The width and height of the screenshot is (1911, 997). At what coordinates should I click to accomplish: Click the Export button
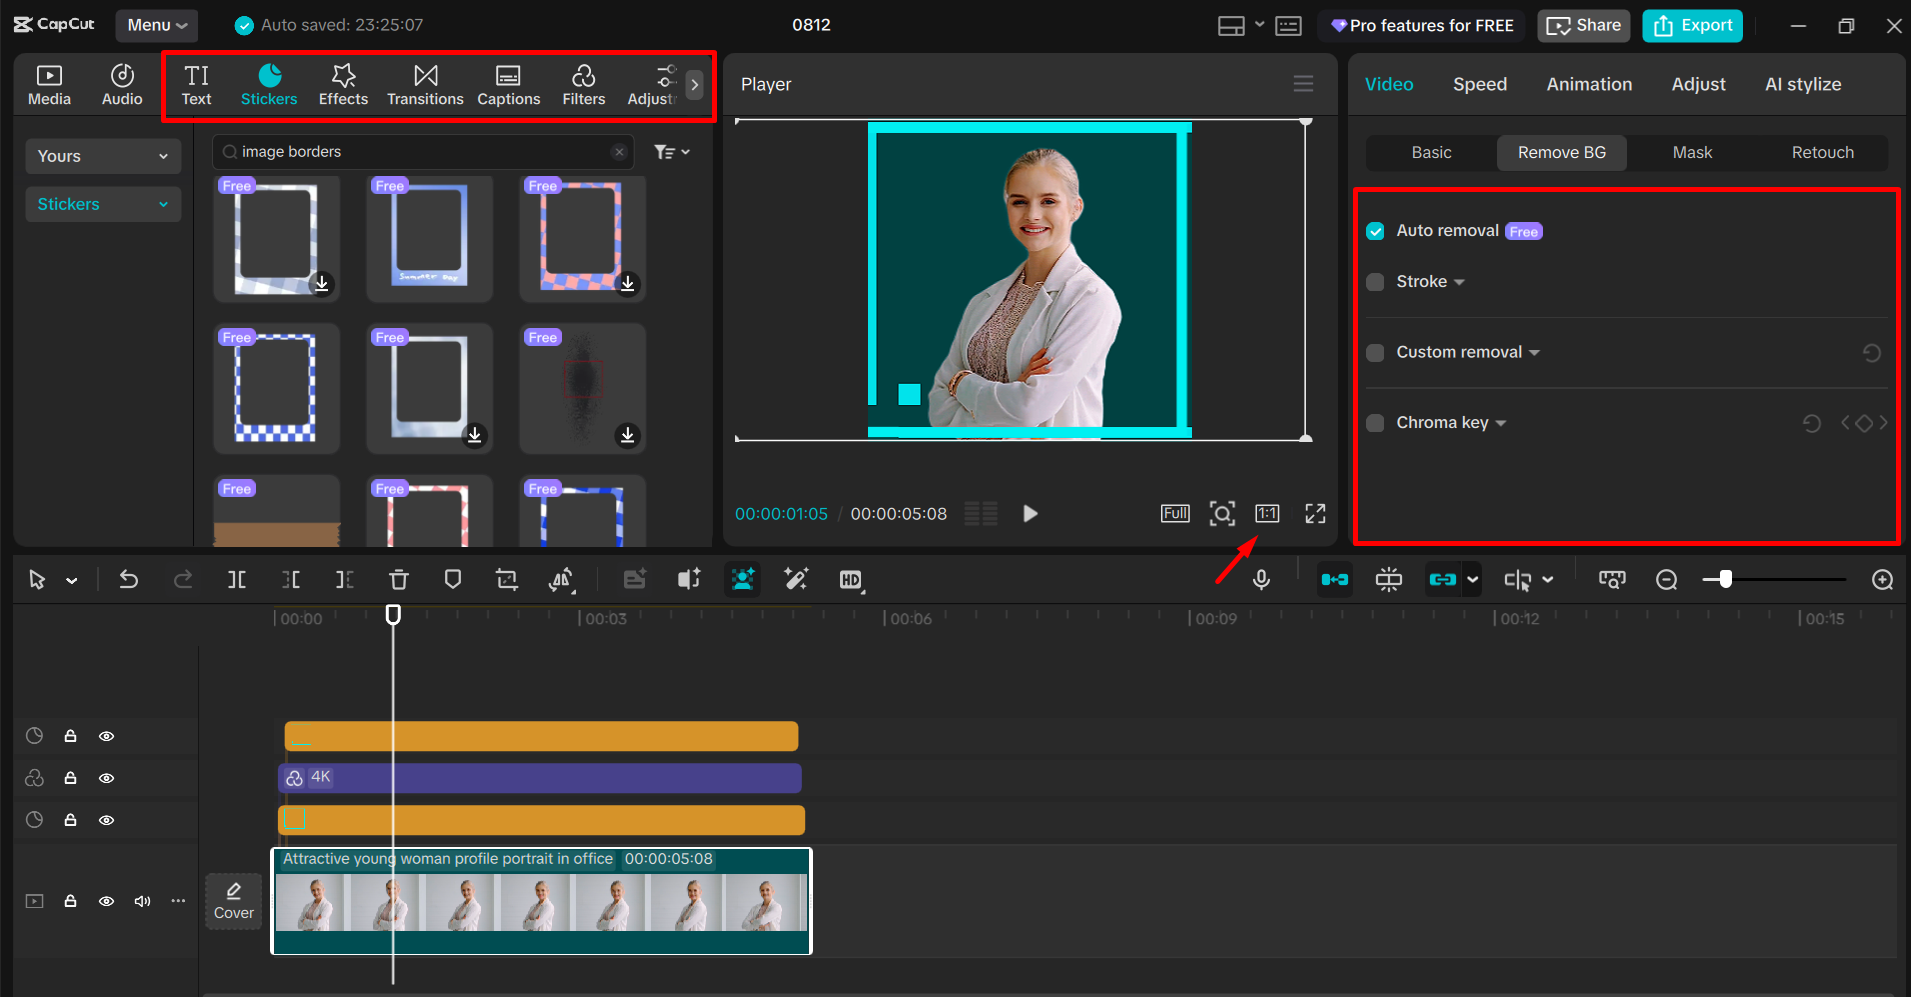[x=1691, y=25]
